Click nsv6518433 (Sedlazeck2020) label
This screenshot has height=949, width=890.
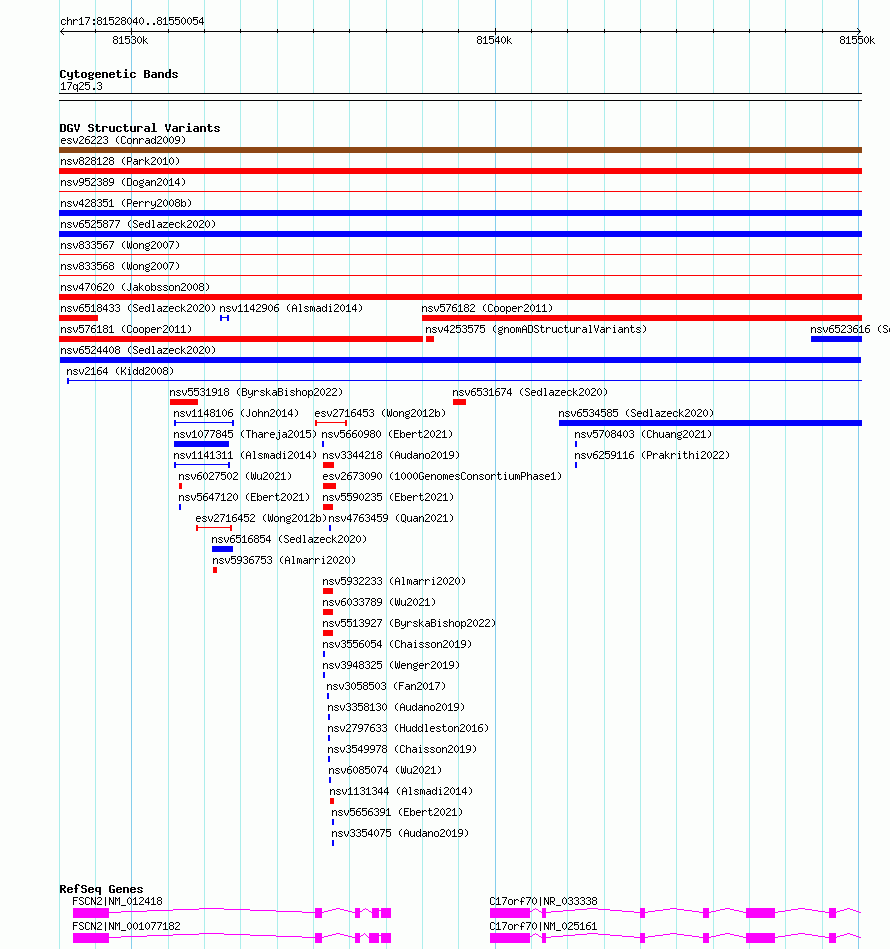tap(138, 309)
